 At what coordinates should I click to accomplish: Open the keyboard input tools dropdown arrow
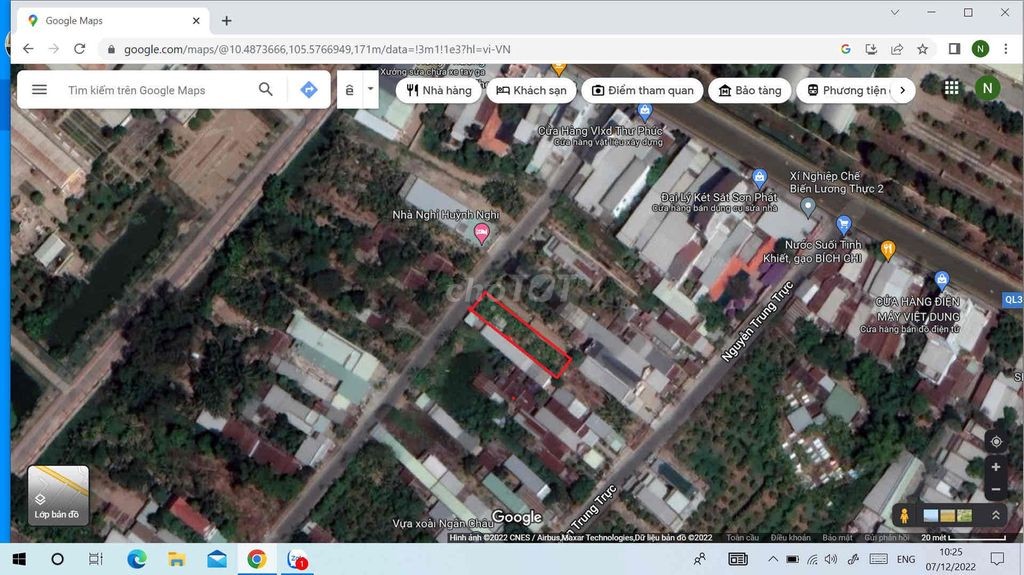[370, 89]
